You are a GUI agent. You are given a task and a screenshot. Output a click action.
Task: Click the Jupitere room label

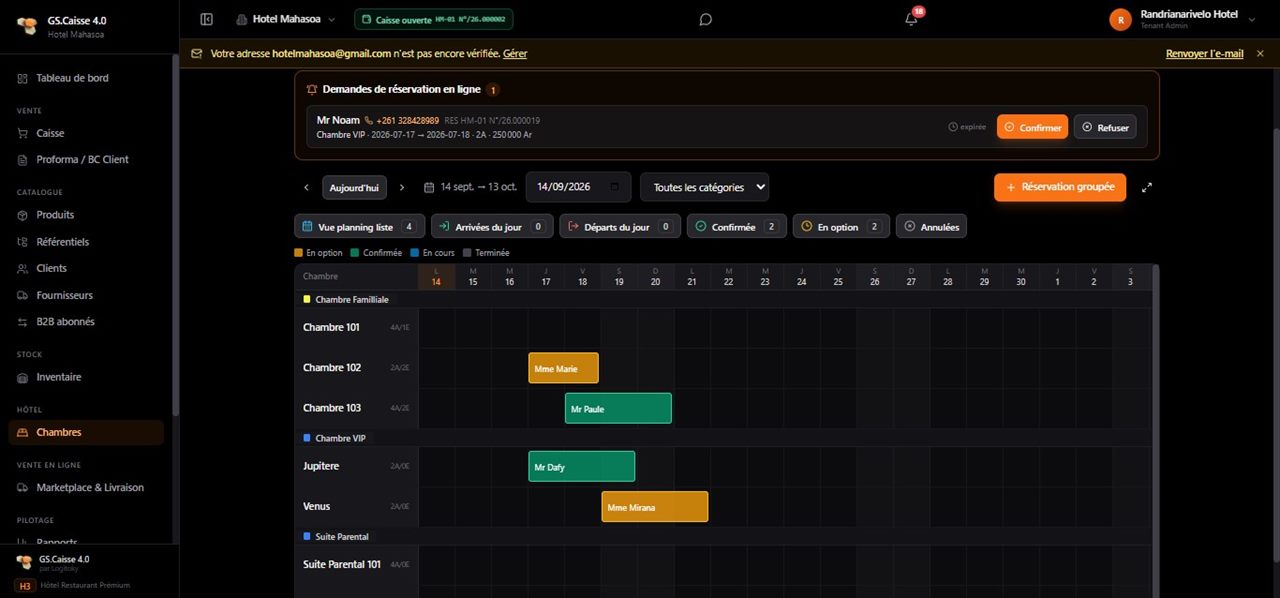[321, 466]
